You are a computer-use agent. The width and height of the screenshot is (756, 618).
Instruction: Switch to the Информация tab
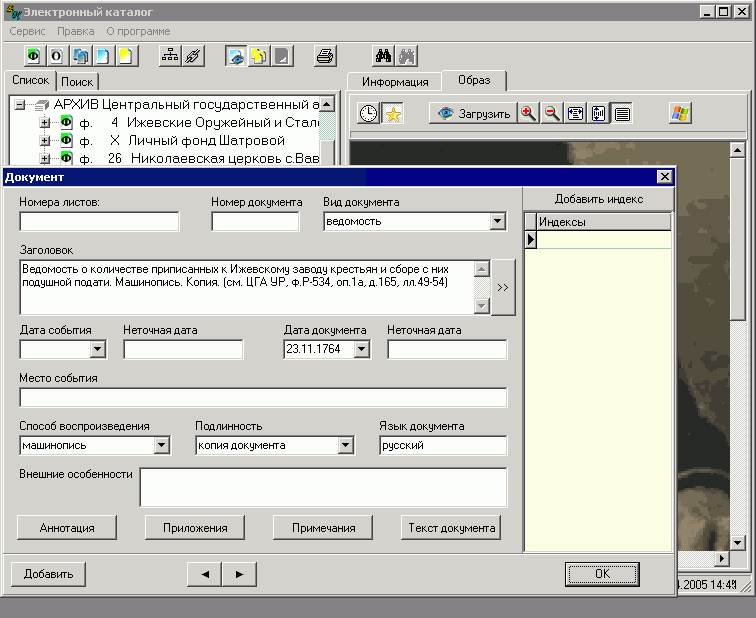click(395, 81)
